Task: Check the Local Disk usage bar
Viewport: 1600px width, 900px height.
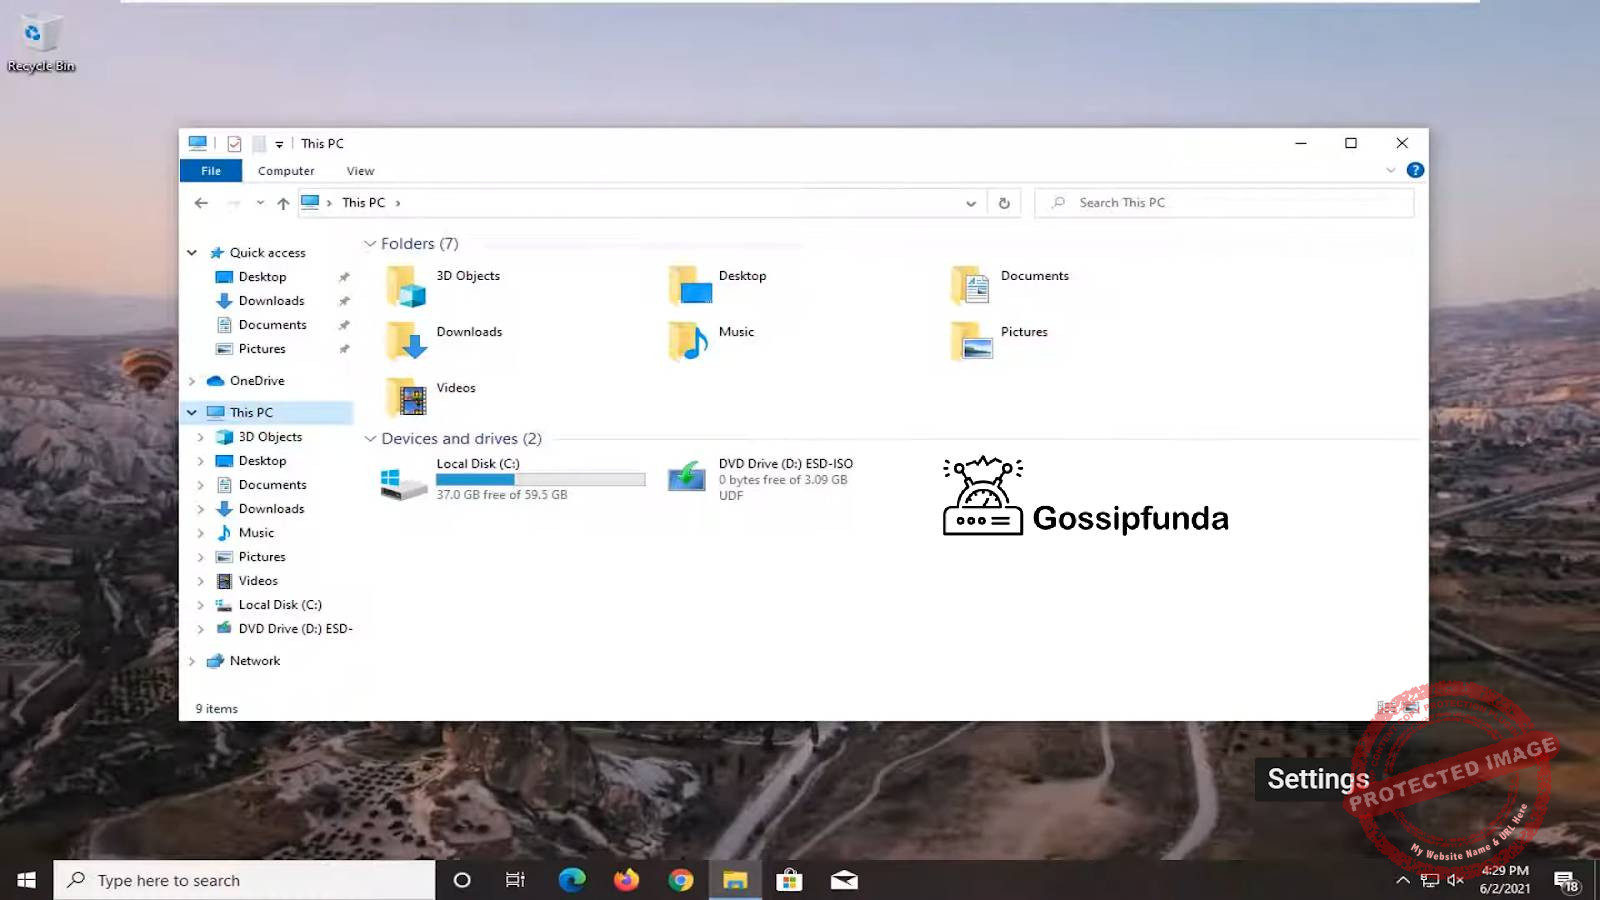Action: [x=540, y=479]
